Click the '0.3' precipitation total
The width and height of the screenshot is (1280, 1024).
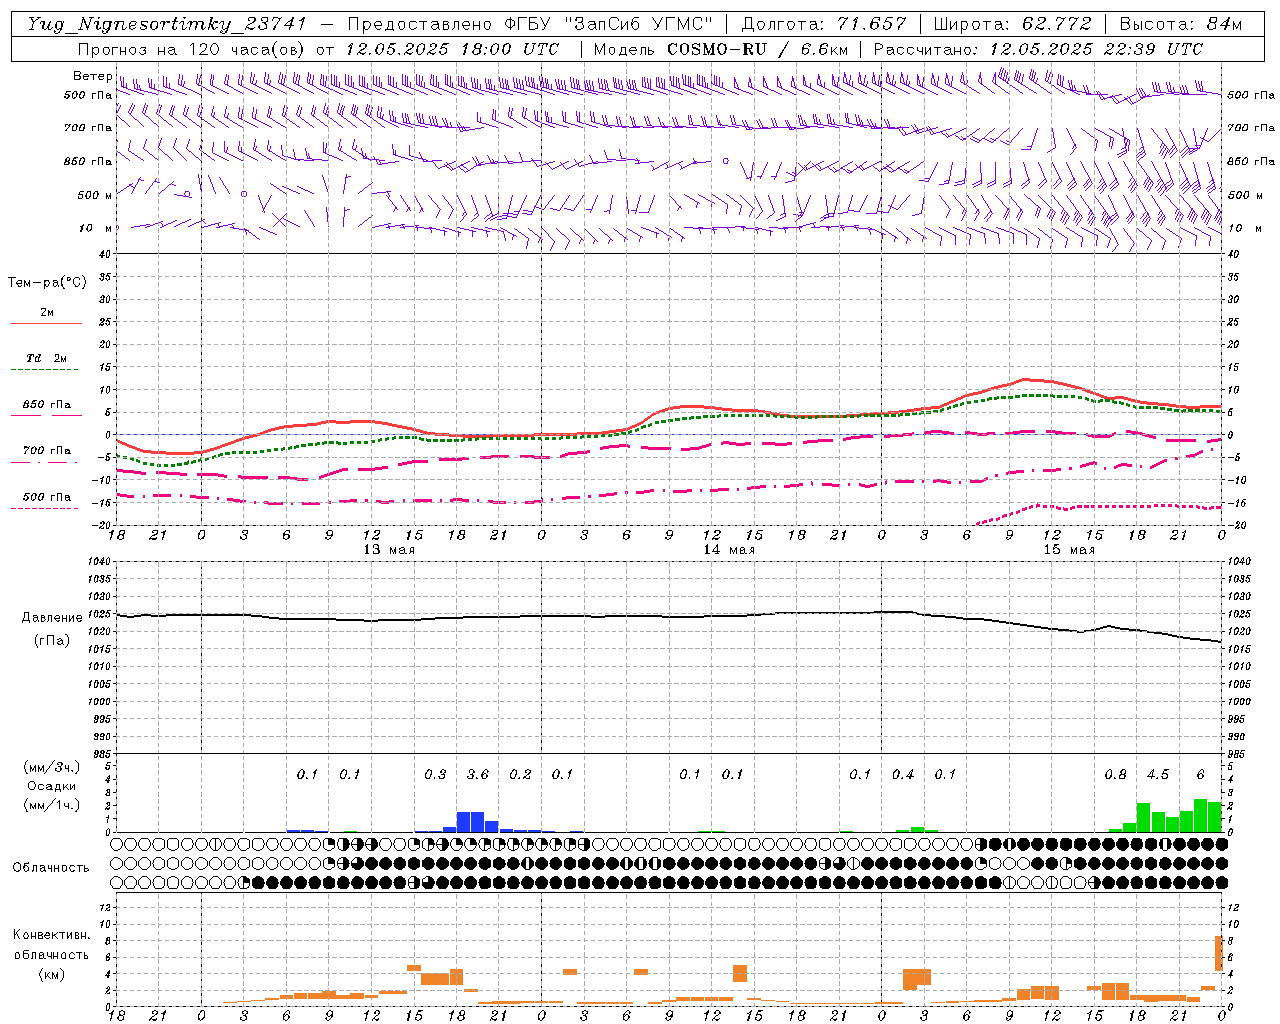coord(435,774)
